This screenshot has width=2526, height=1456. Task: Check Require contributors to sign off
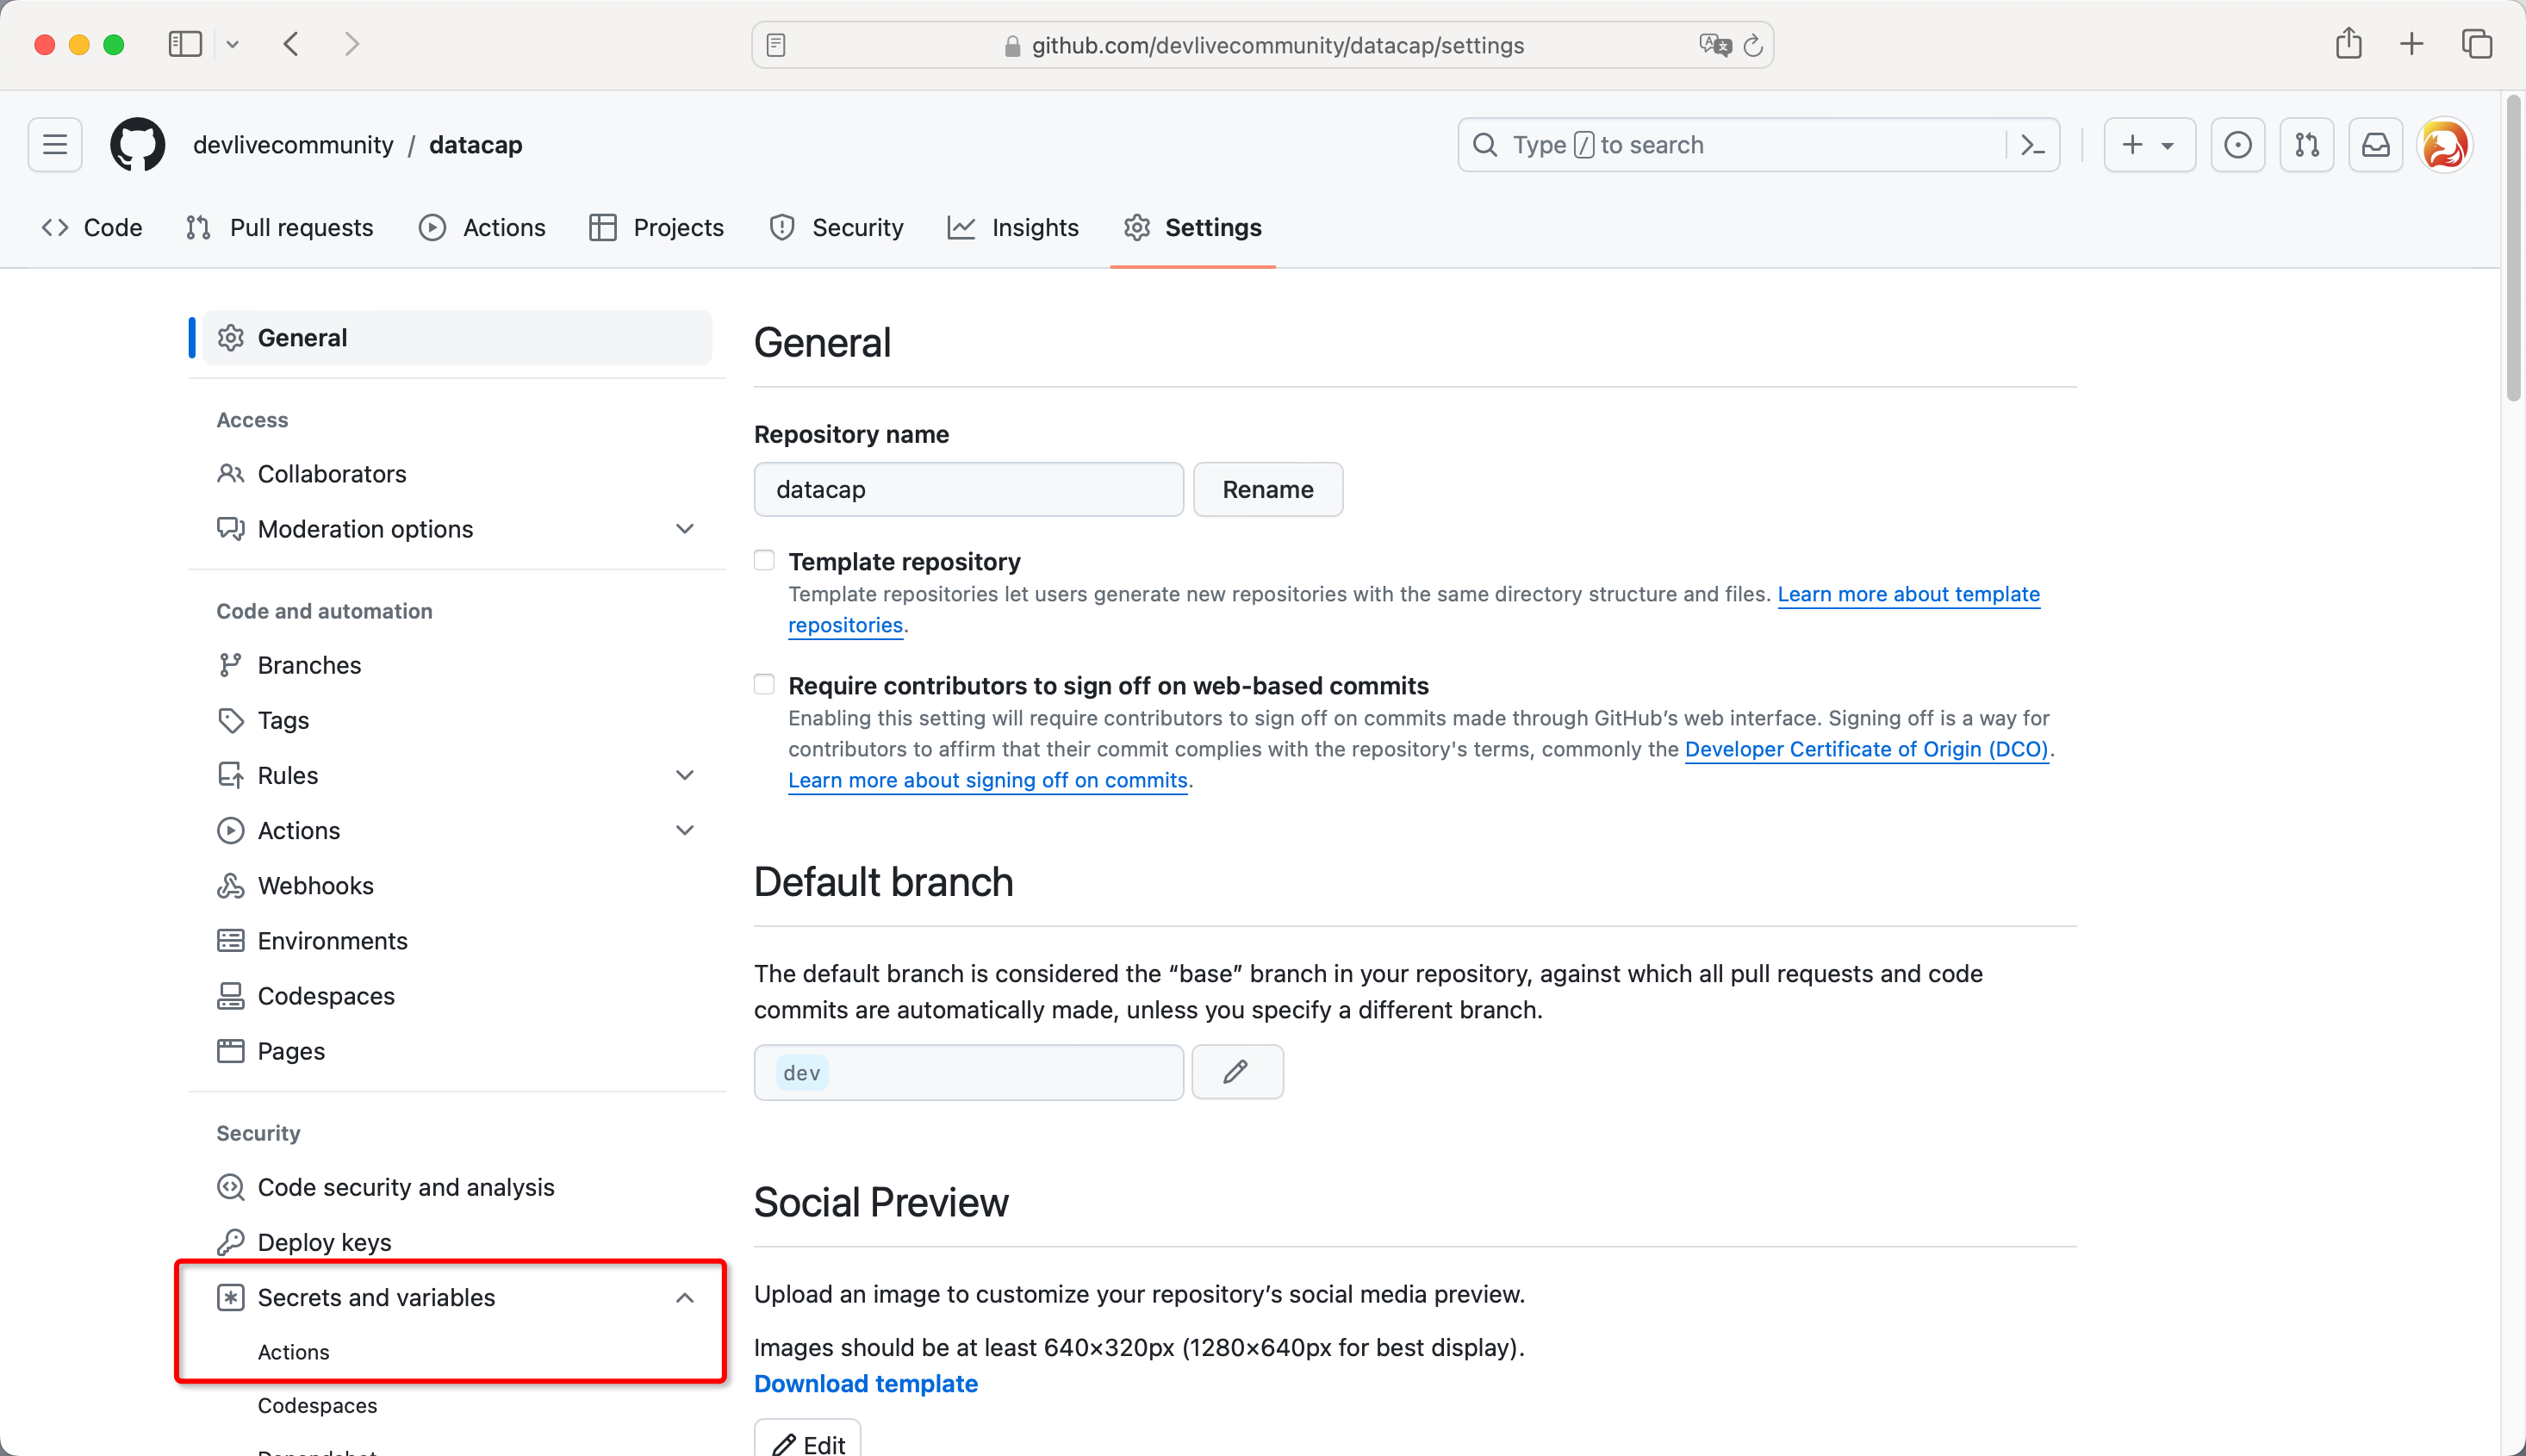pos(764,685)
